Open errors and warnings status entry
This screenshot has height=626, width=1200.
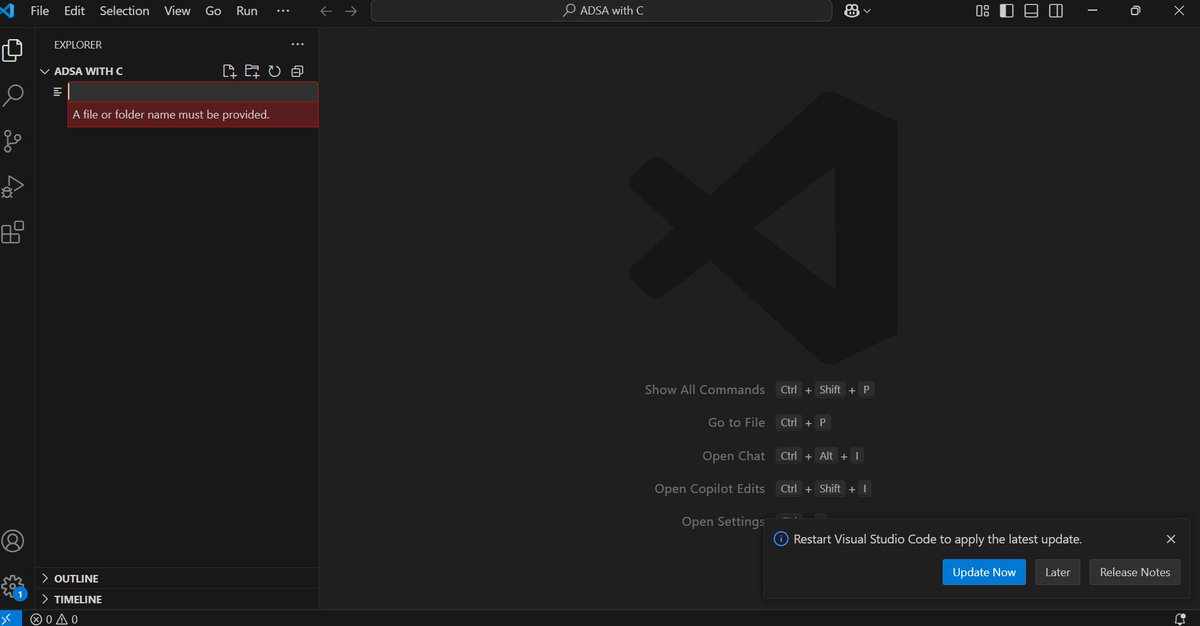click(x=54, y=619)
